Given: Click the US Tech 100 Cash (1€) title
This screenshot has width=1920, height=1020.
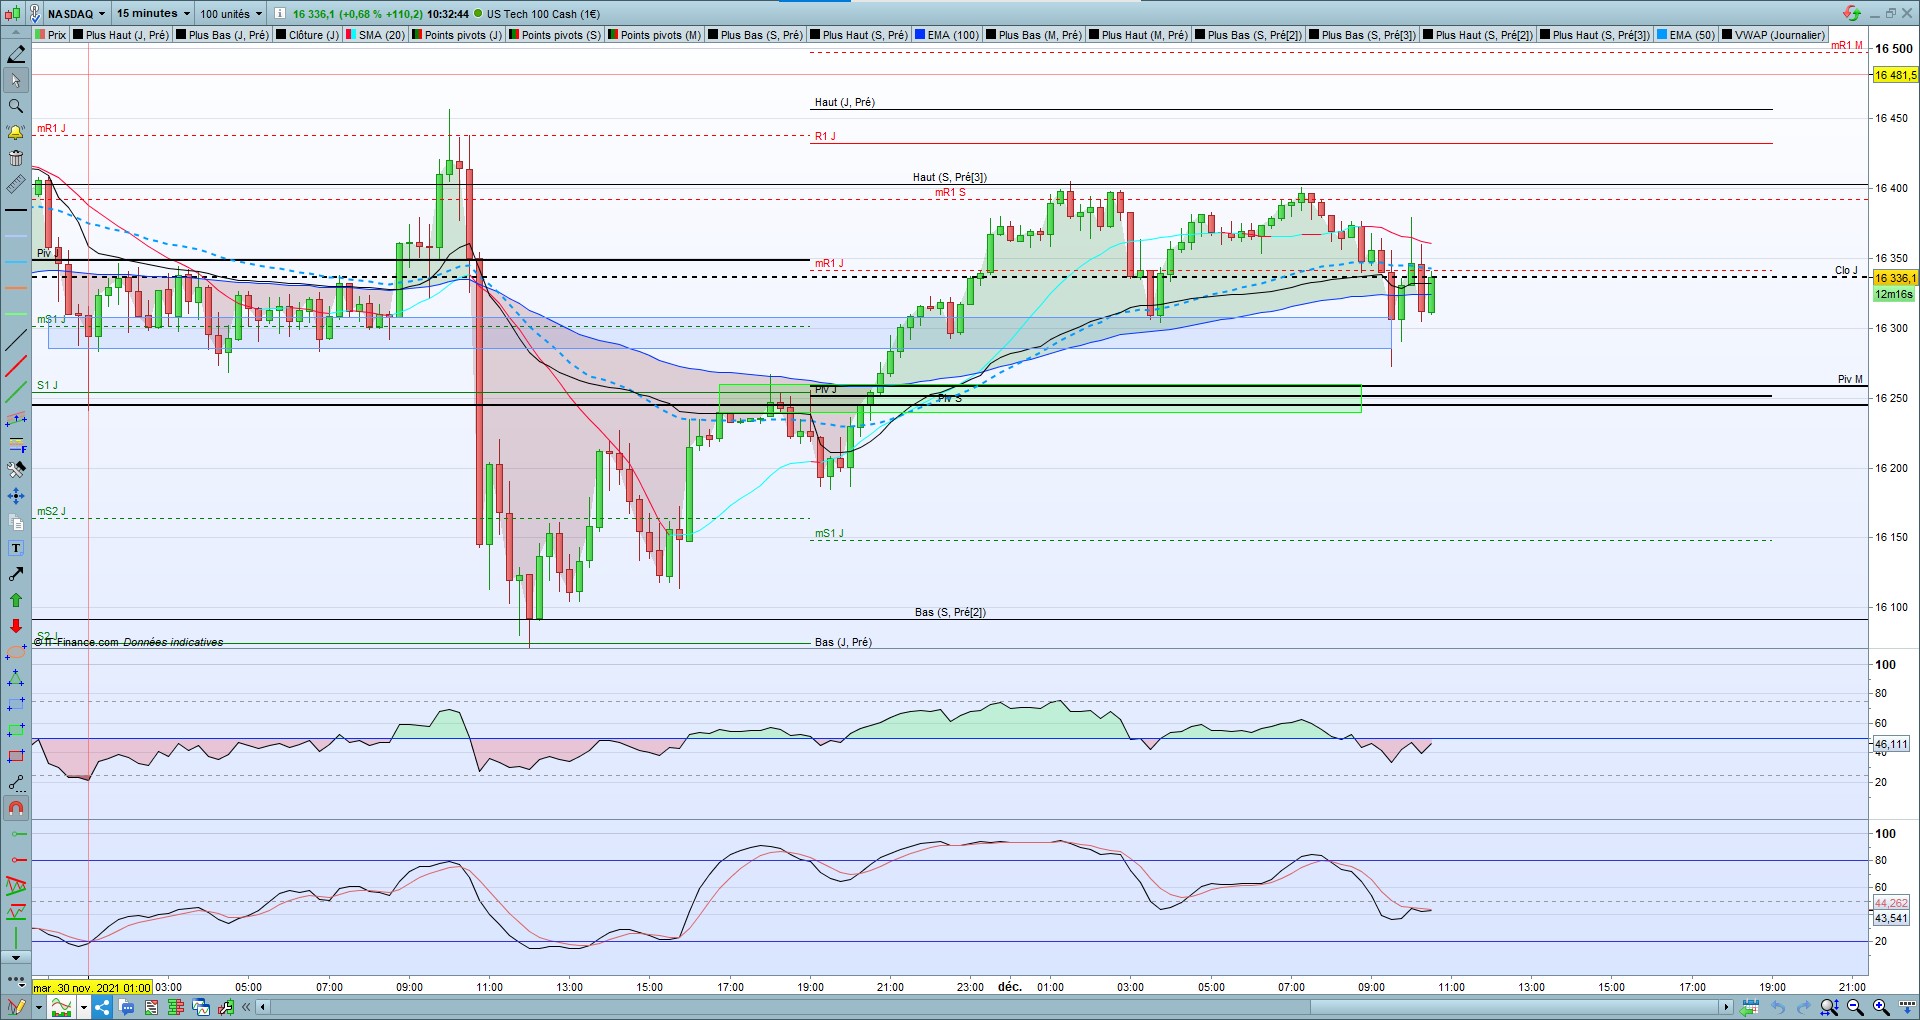Looking at the screenshot, I should tap(543, 14).
